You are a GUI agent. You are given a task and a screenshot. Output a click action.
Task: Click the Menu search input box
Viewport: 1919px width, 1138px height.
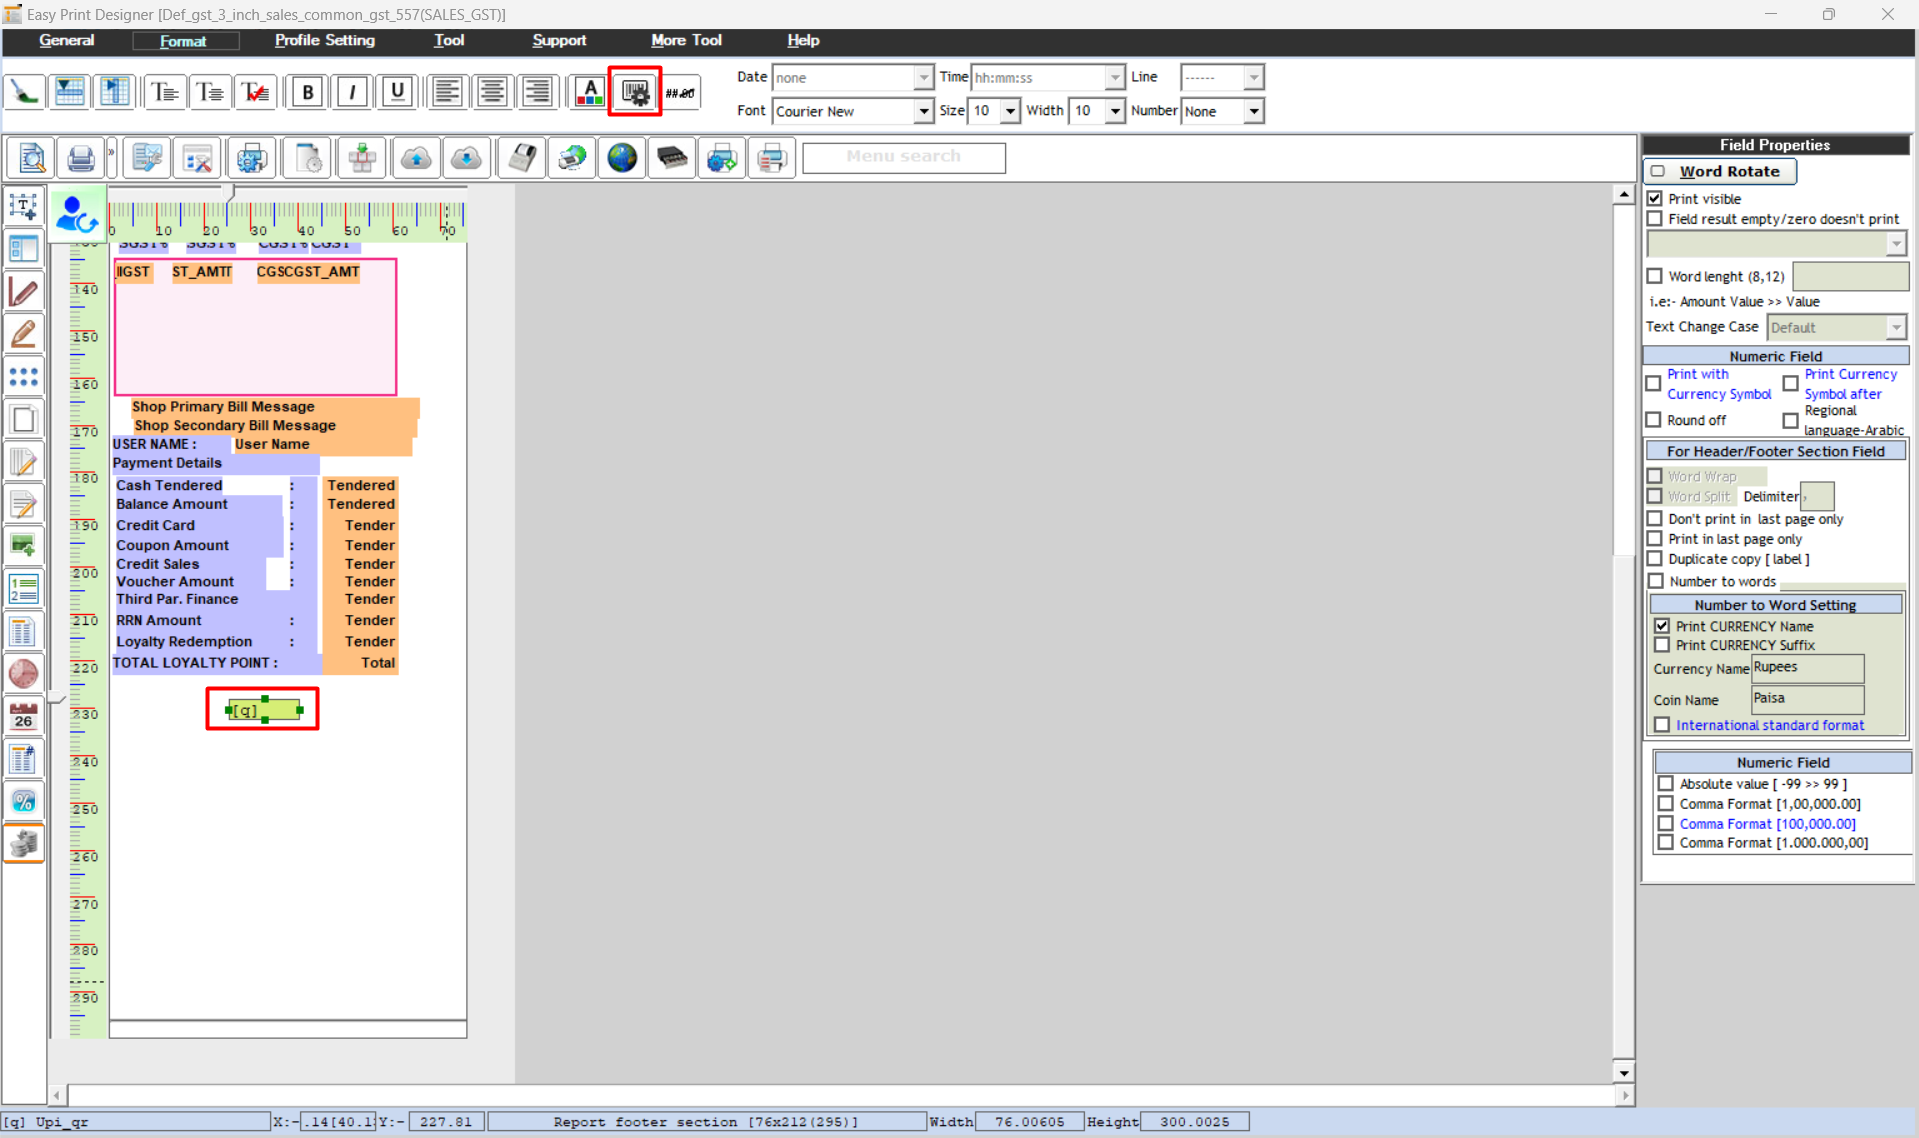(x=903, y=157)
